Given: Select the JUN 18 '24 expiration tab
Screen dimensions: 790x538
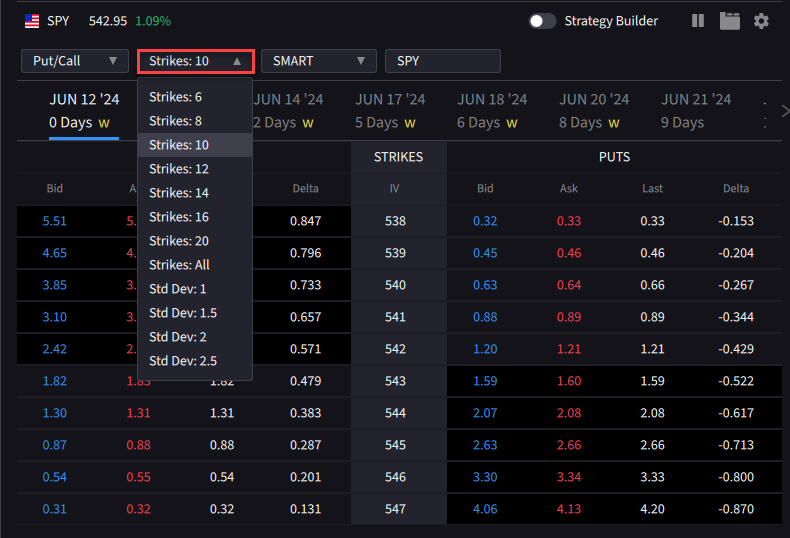Looking at the screenshot, I should point(492,111).
